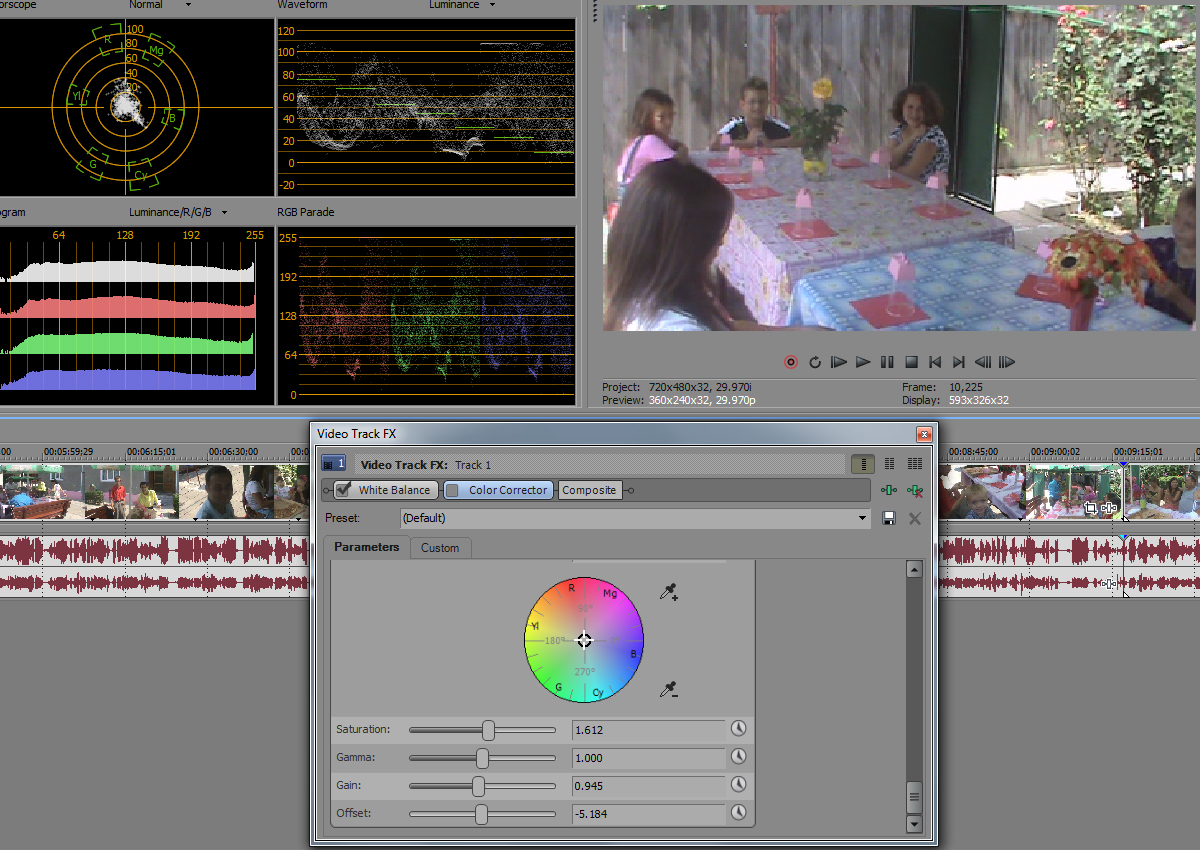Image resolution: width=1200 pixels, height=850 pixels.
Task: Click the animate clock icon for Saturation
Action: [739, 729]
